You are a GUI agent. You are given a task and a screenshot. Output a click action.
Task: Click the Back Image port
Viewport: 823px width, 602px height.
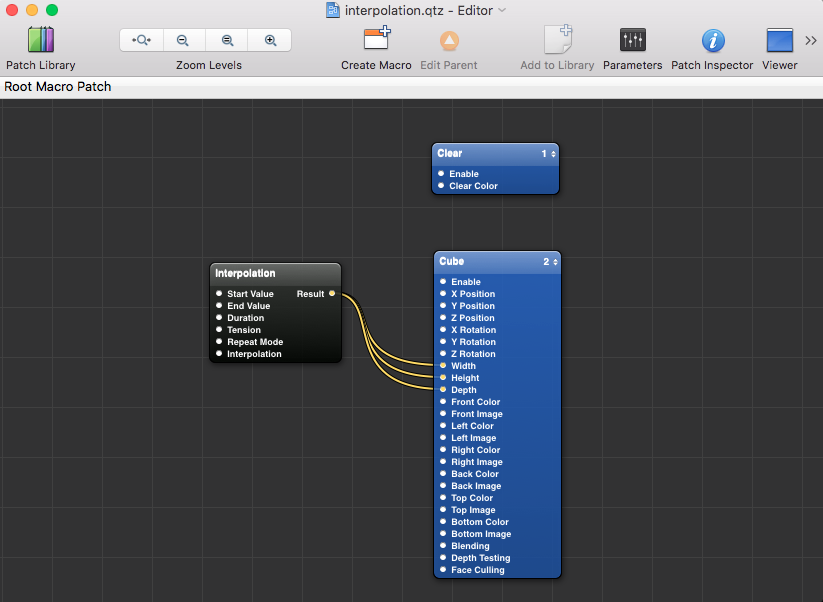tap(443, 485)
